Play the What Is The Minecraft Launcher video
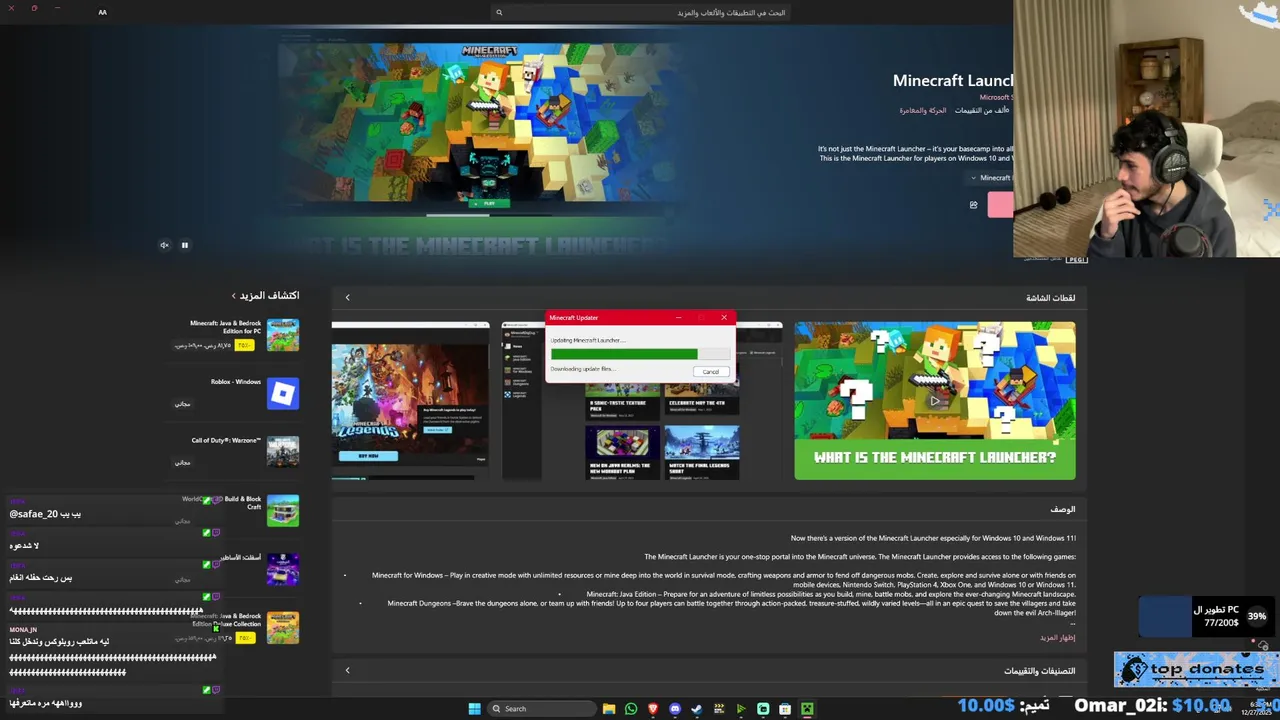This screenshot has width=1280, height=720. 935,400
